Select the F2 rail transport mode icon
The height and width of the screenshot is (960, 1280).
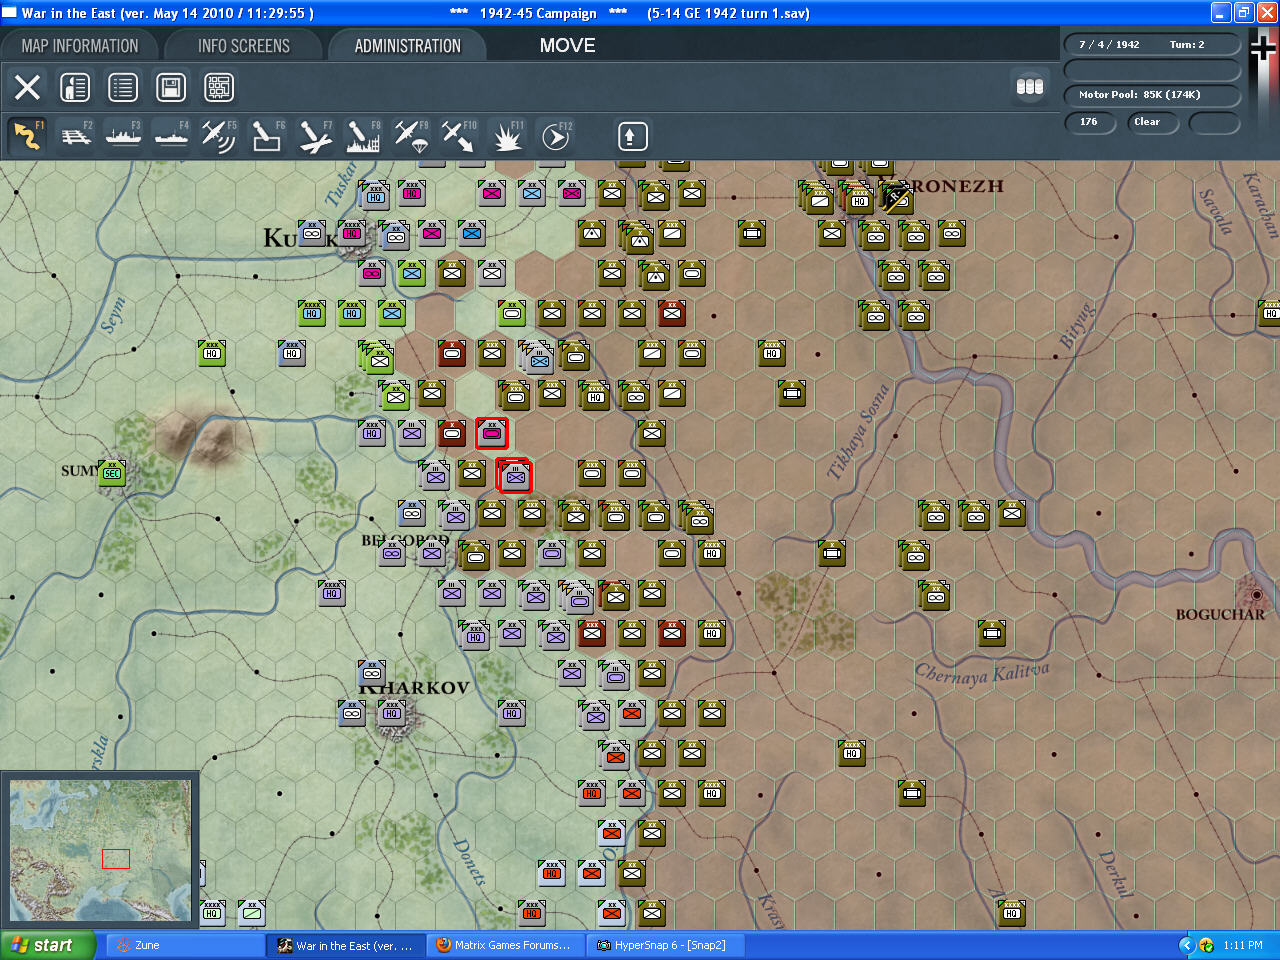76,136
